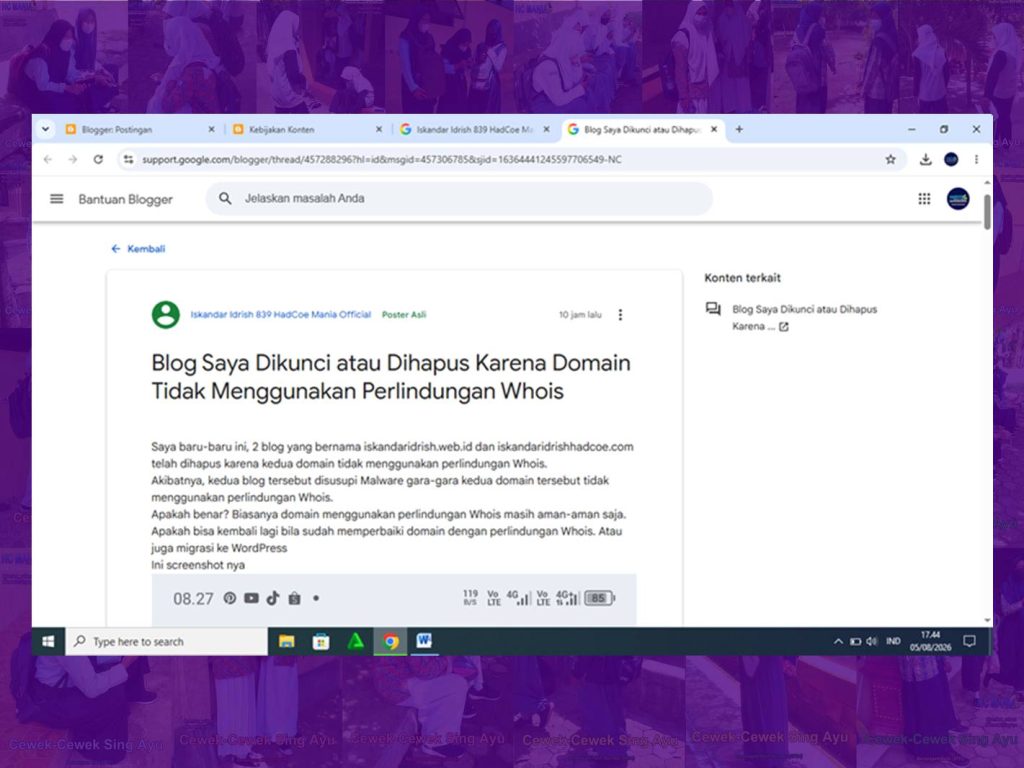Open the embedded phone screenshot image
1024x768 pixels.
point(394,600)
